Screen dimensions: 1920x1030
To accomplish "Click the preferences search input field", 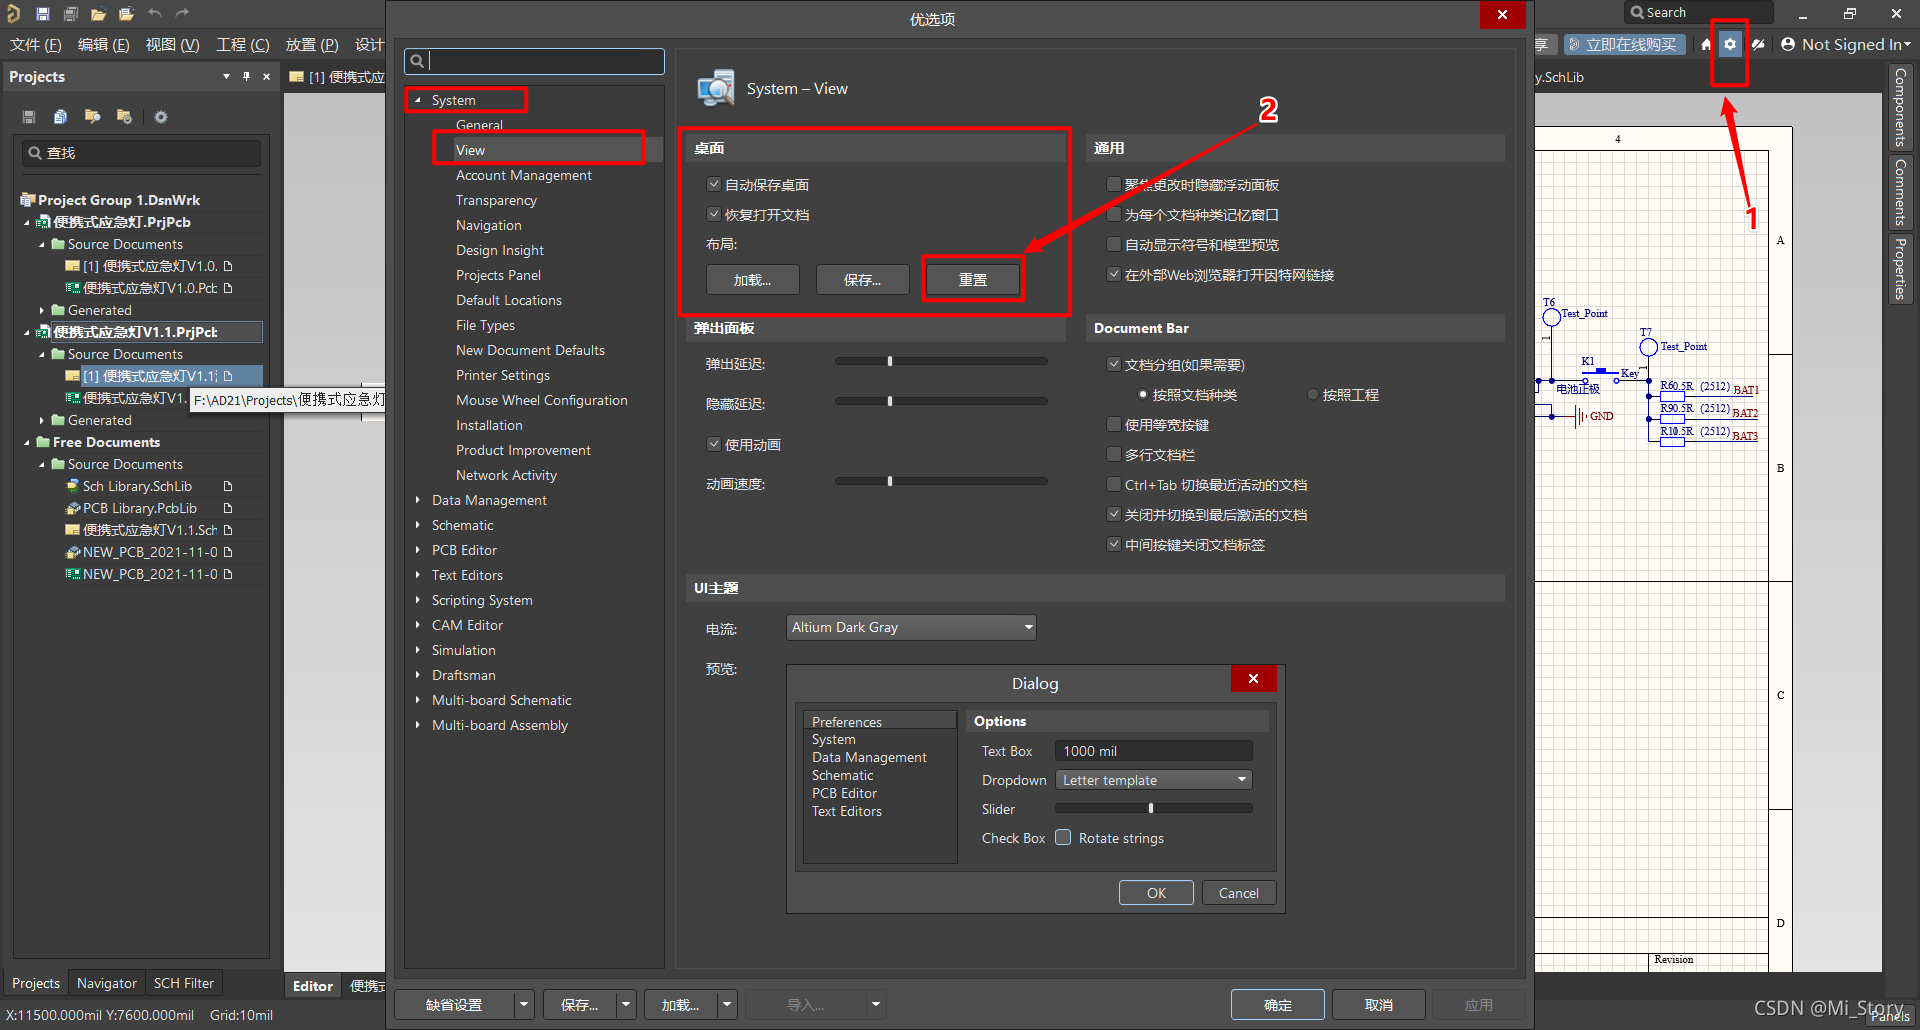I will point(535,61).
